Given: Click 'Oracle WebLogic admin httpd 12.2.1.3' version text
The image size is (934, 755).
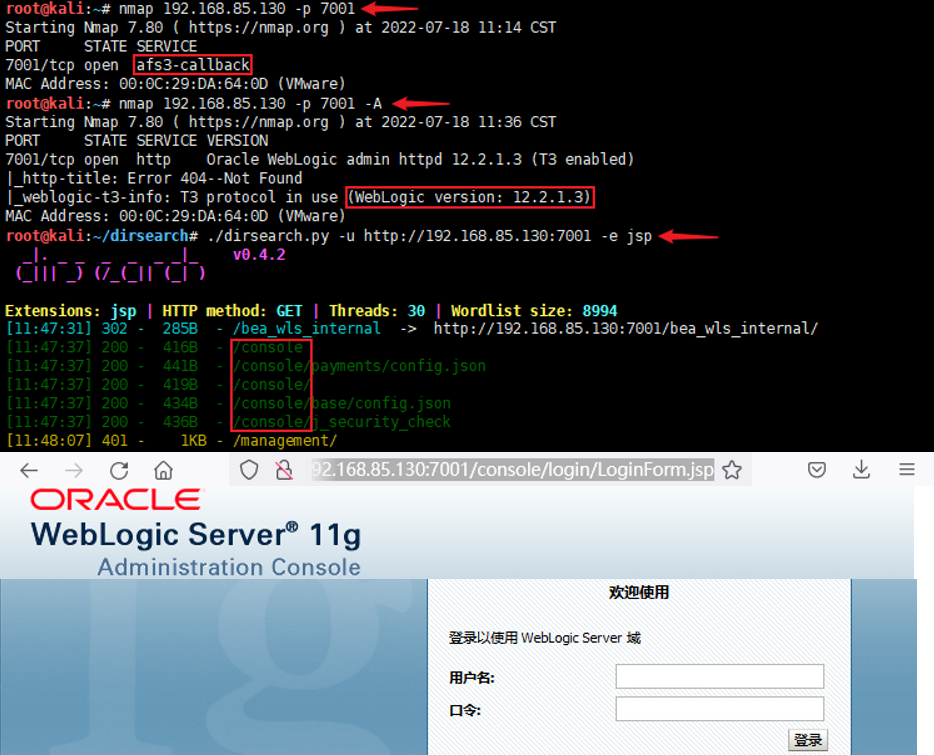Looking at the screenshot, I should (x=364, y=160).
